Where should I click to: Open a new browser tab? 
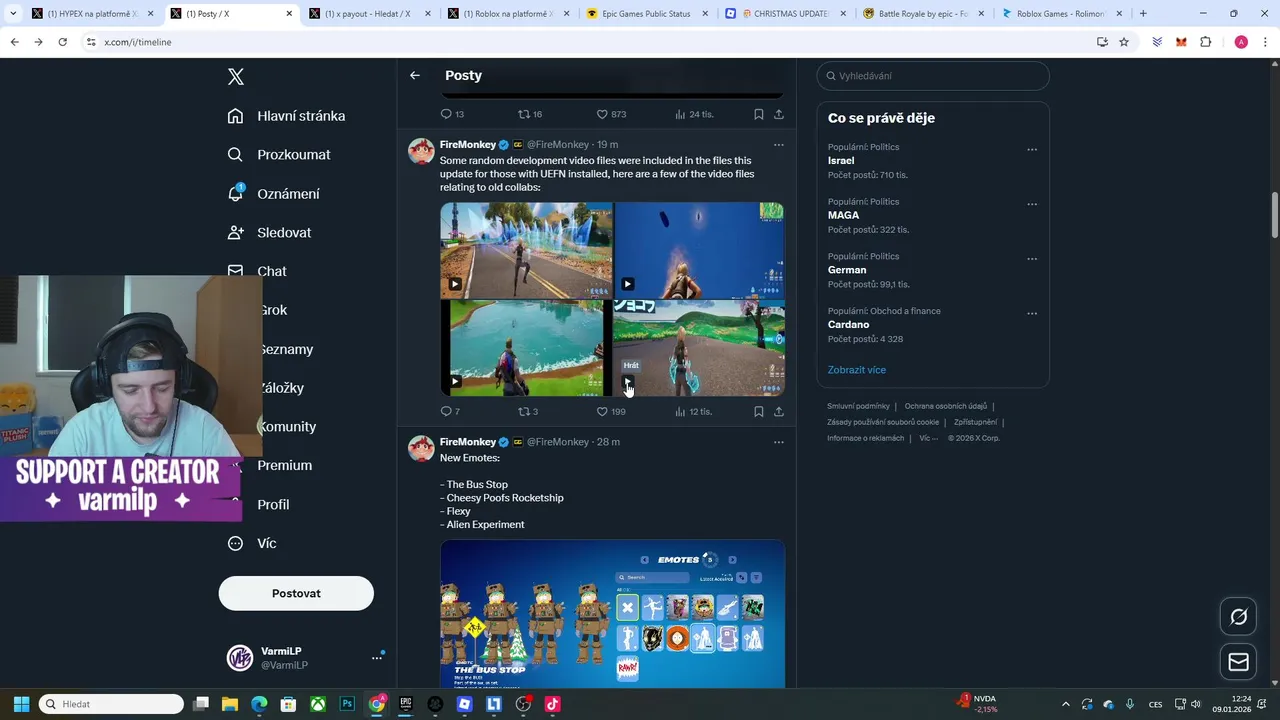tap(1143, 14)
